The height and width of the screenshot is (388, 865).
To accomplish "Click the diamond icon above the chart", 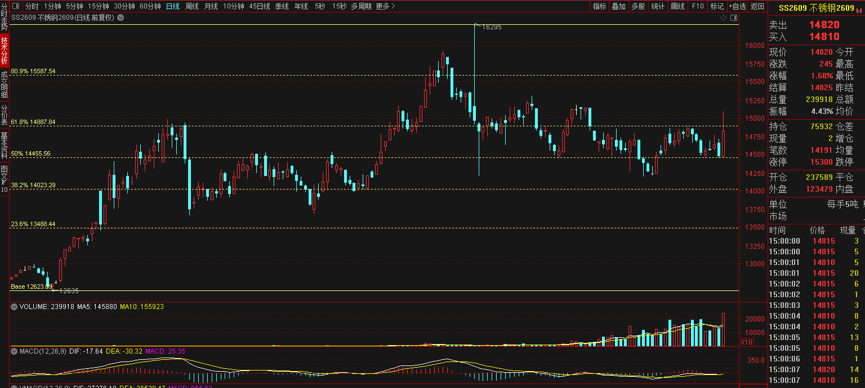I will coord(723,18).
